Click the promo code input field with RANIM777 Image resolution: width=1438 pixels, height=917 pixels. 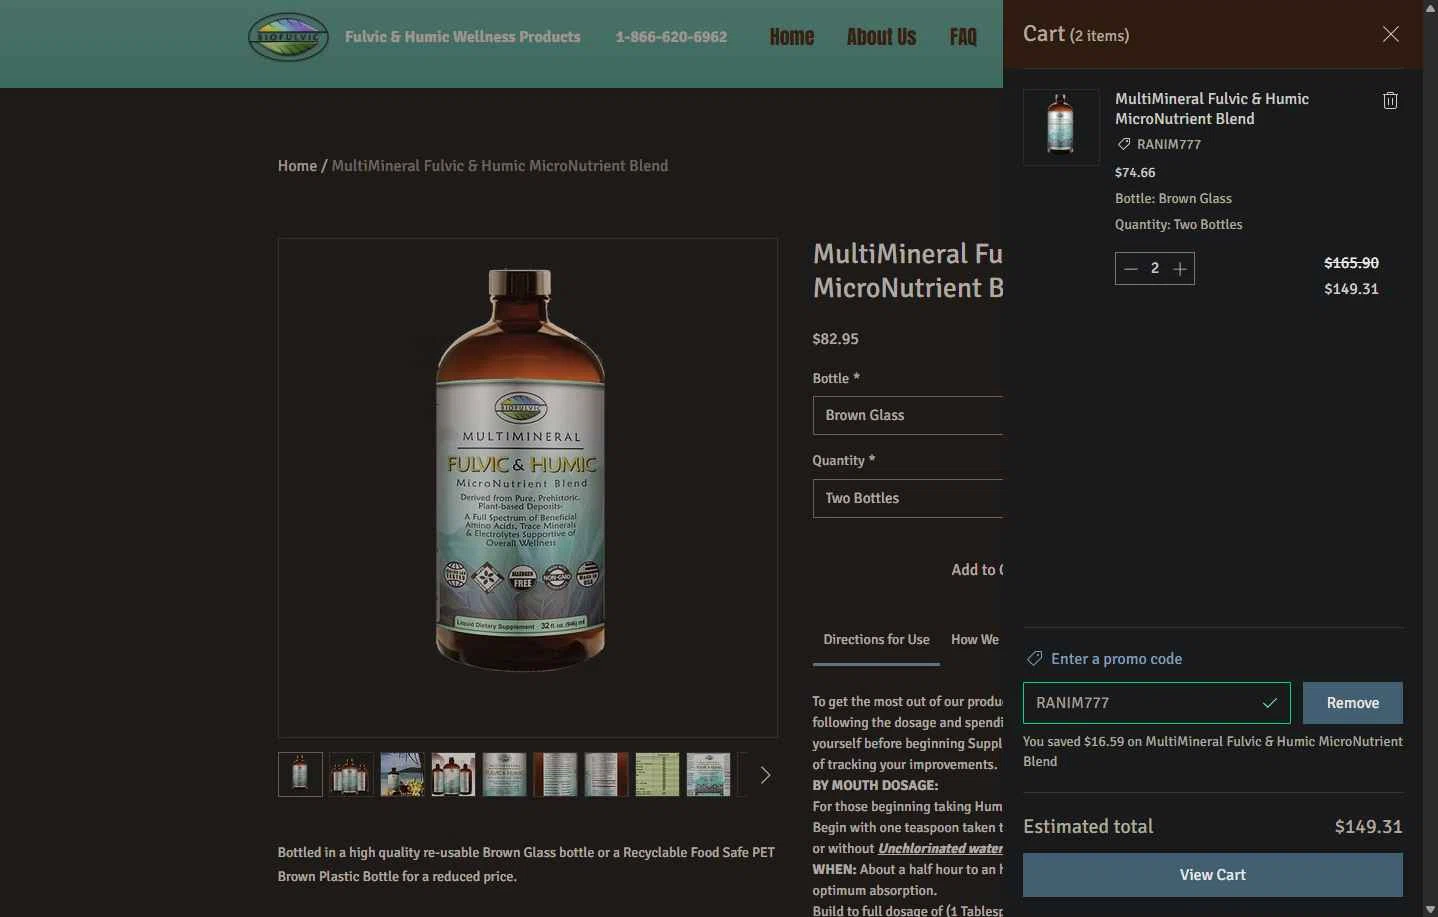click(x=1156, y=703)
